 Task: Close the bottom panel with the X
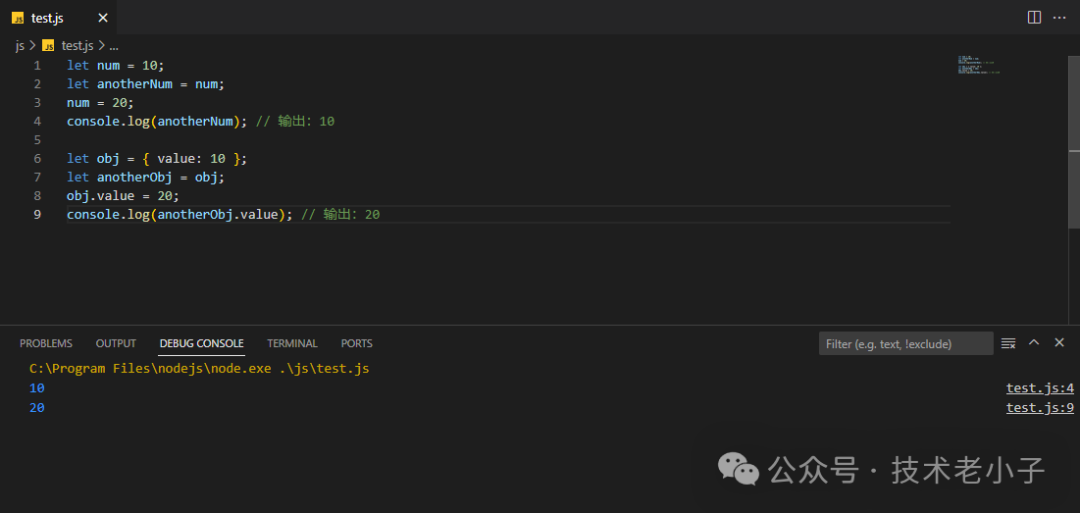tap(1059, 343)
